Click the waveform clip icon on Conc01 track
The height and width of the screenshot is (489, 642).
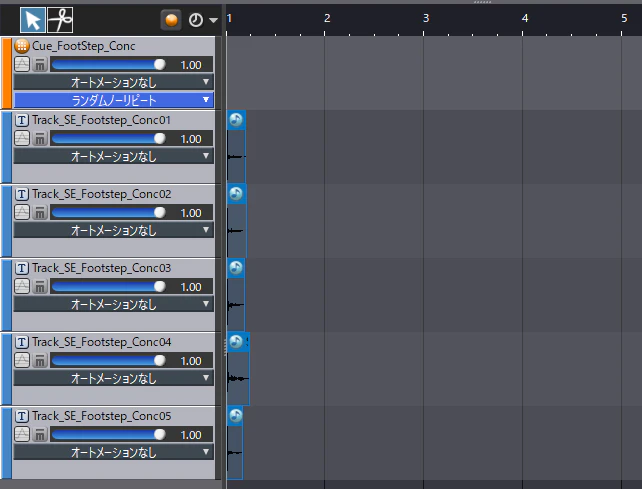(236, 120)
